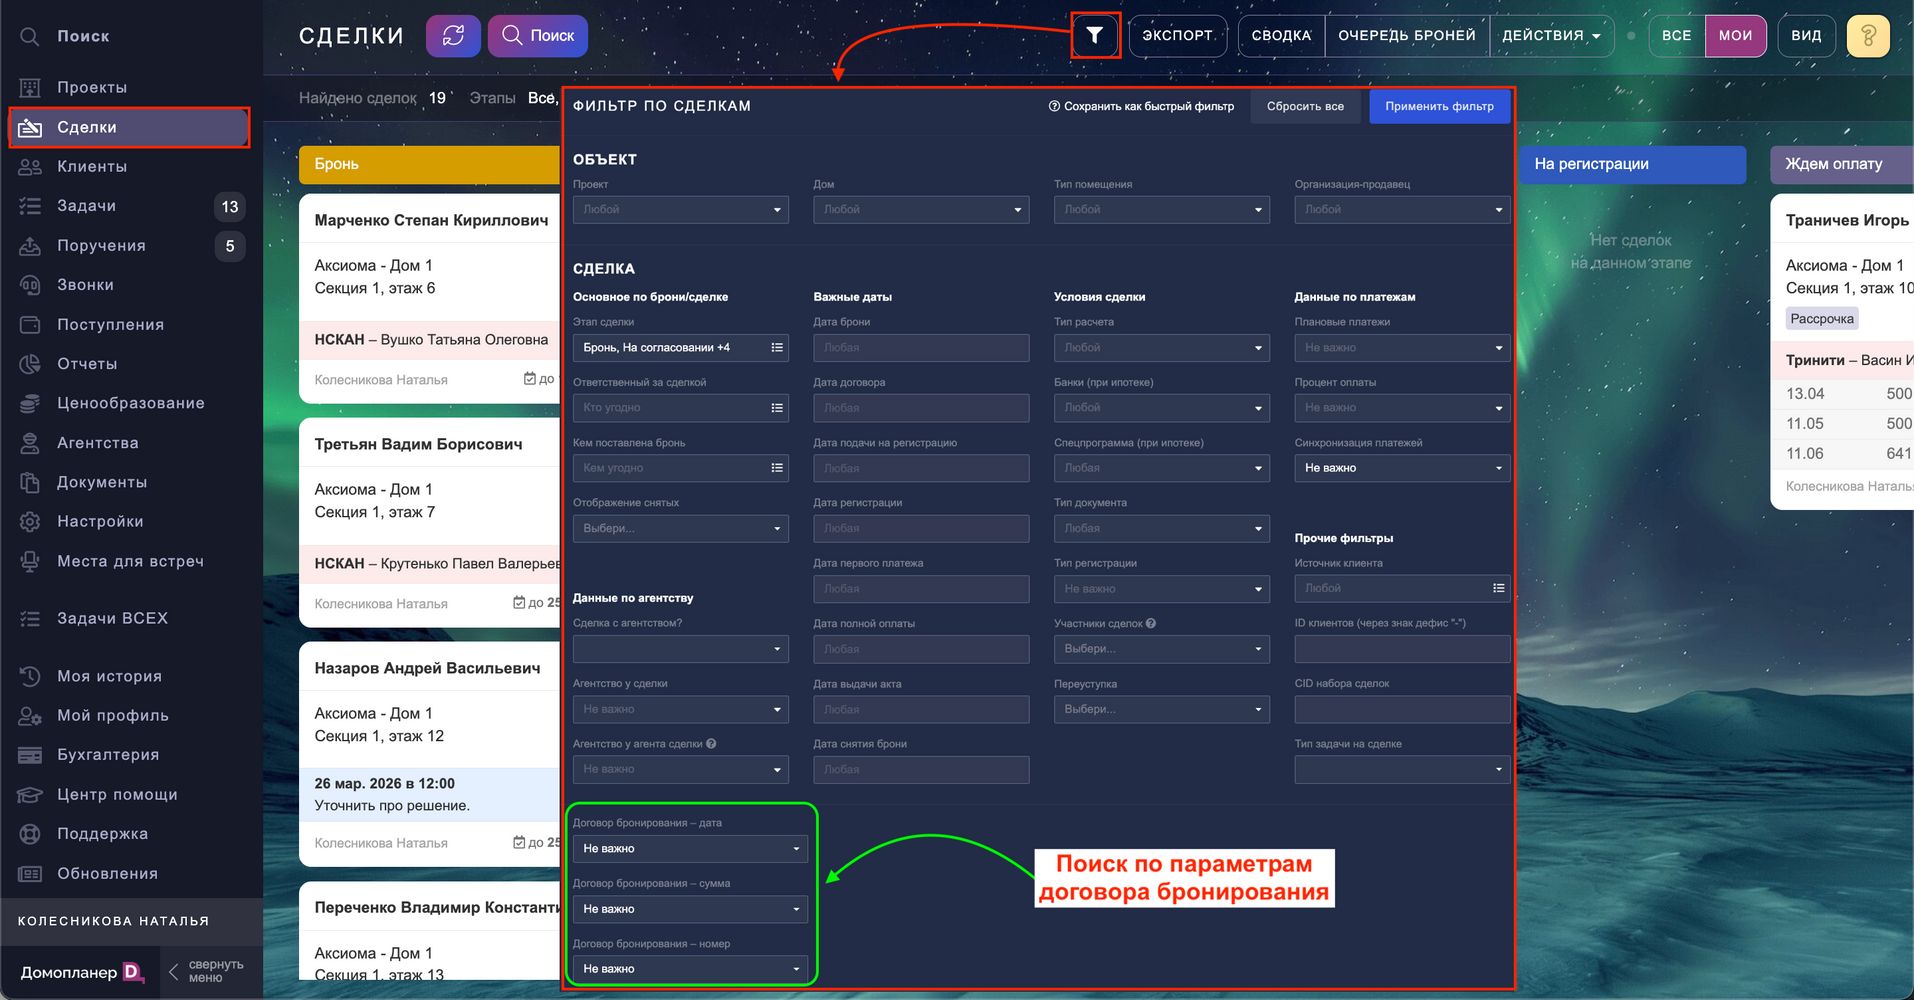Go to Клиенты in the sidebar menu
Viewport: 1914px width, 1000px height.
tap(92, 167)
